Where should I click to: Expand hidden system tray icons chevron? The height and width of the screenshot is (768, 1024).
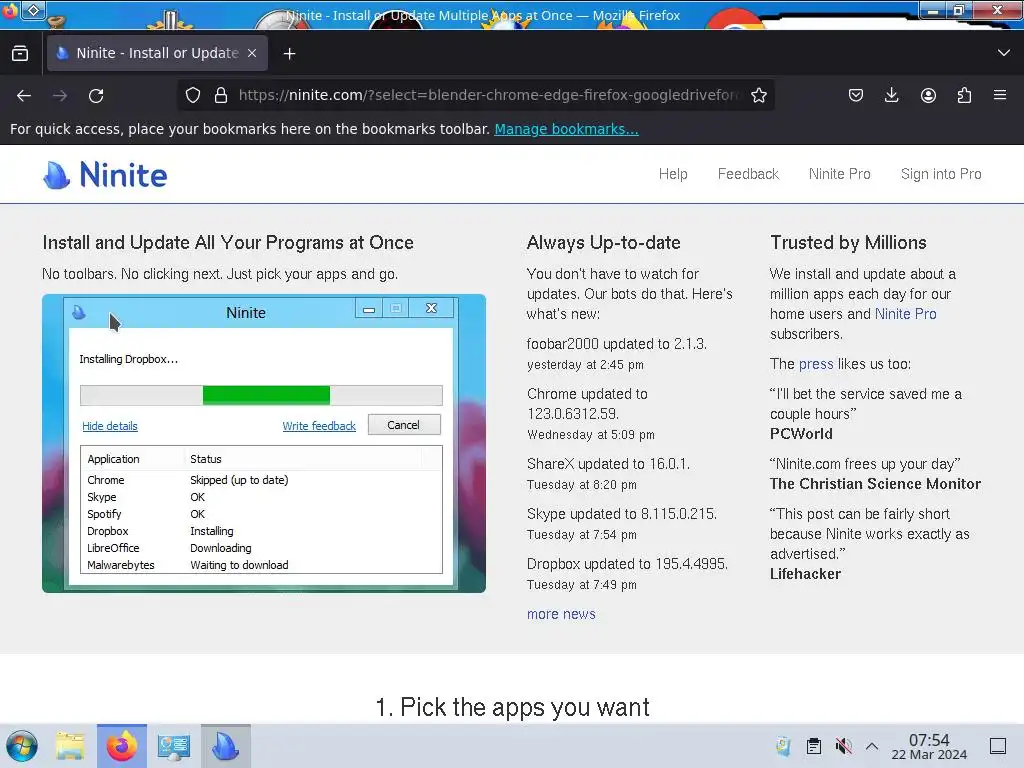pos(872,746)
